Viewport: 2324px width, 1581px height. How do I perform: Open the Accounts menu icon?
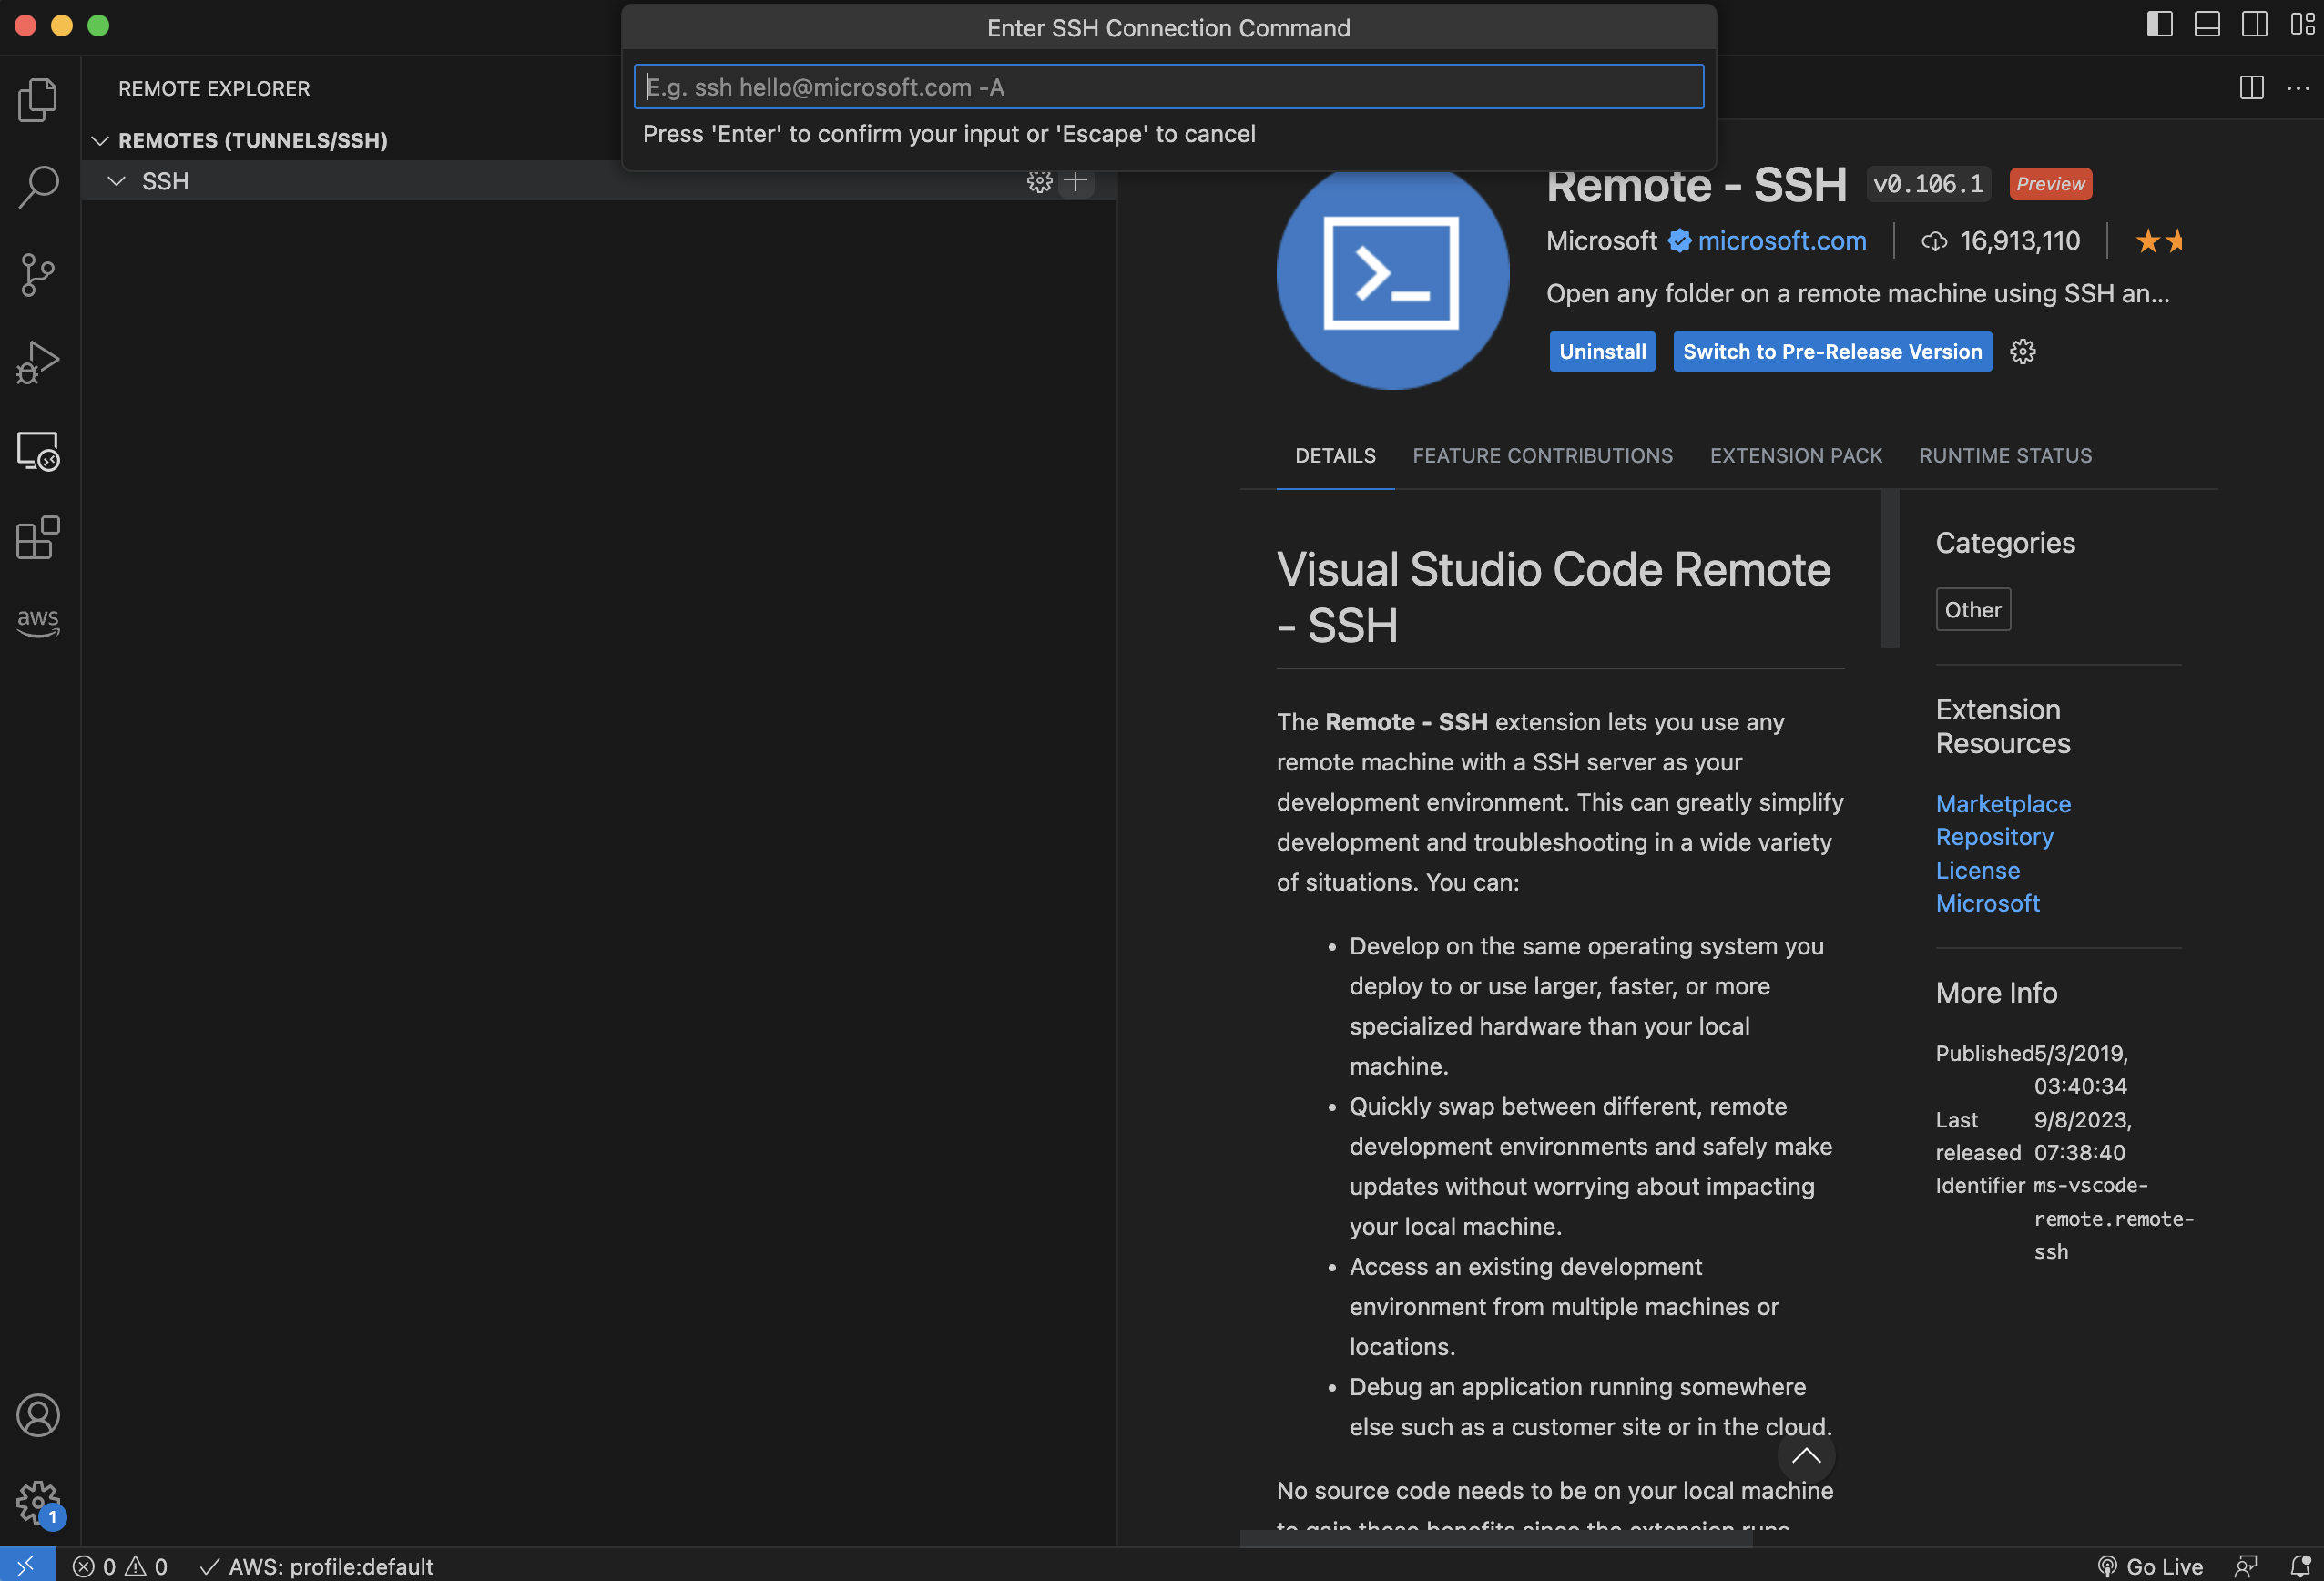(x=38, y=1415)
